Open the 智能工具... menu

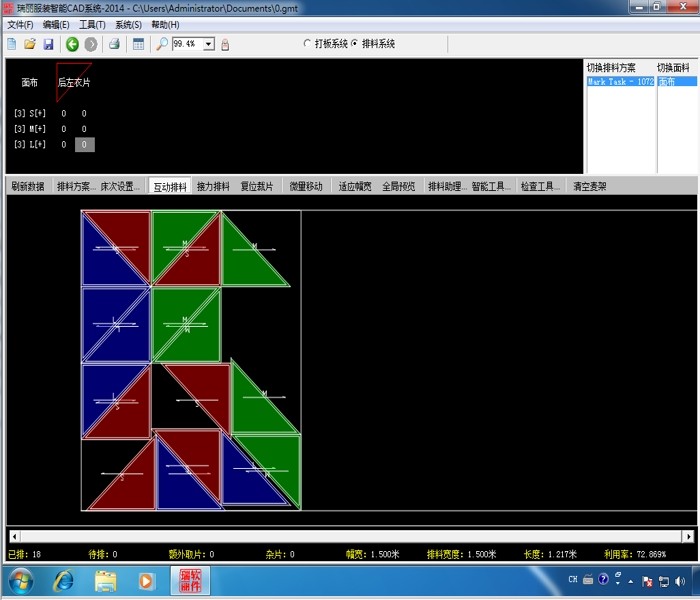tap(491, 186)
